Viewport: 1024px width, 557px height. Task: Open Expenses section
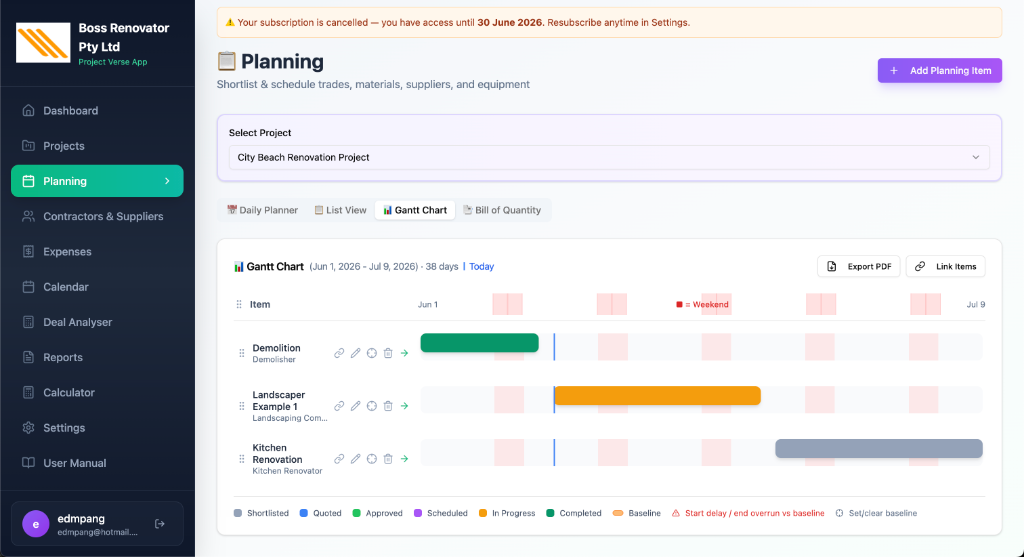[x=97, y=251]
